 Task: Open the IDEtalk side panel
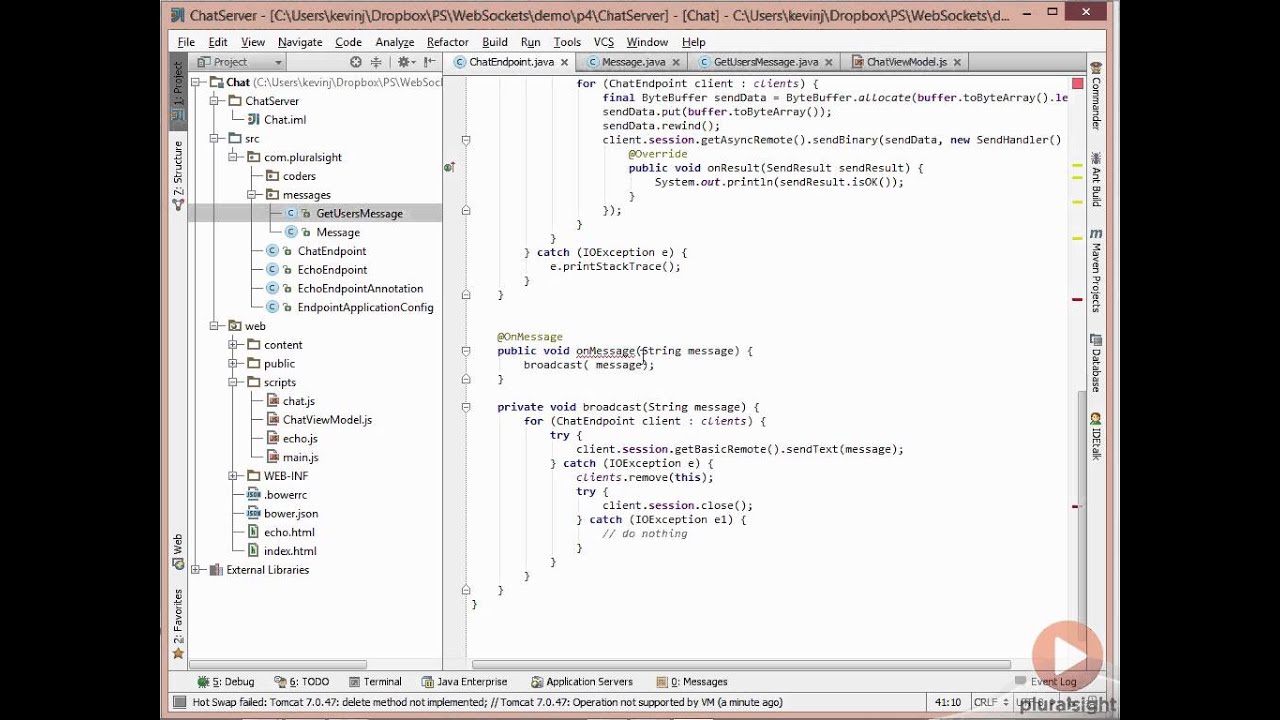[1096, 436]
